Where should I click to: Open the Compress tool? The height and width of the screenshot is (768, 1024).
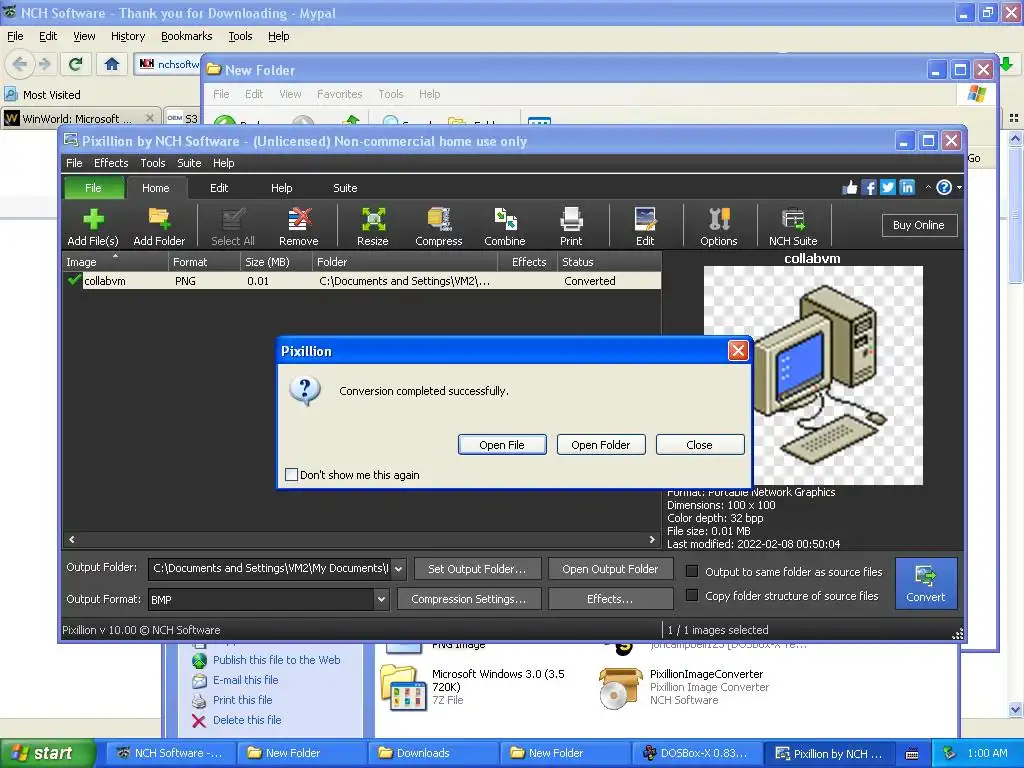coord(439,226)
